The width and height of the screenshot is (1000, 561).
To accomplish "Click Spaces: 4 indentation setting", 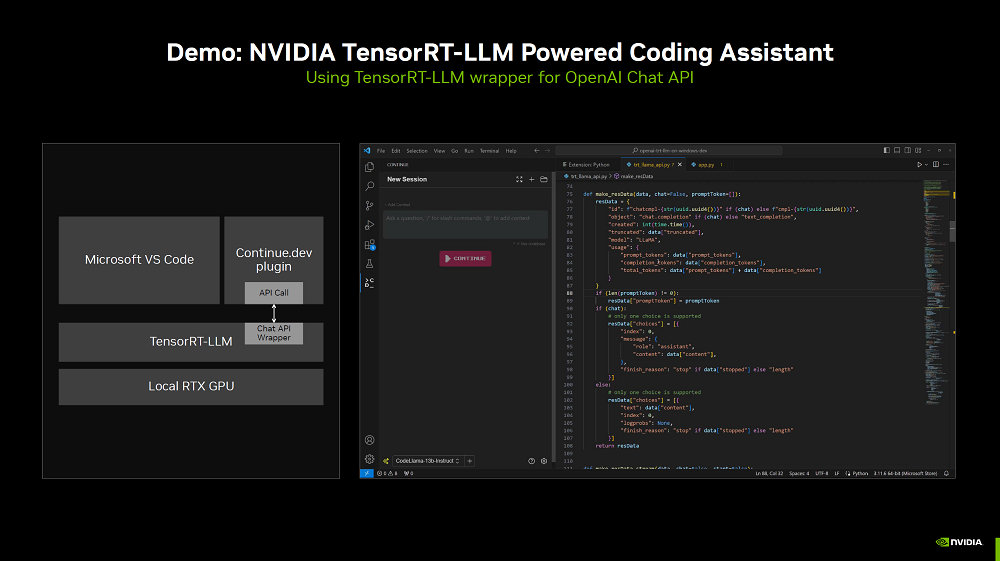I will [799, 474].
